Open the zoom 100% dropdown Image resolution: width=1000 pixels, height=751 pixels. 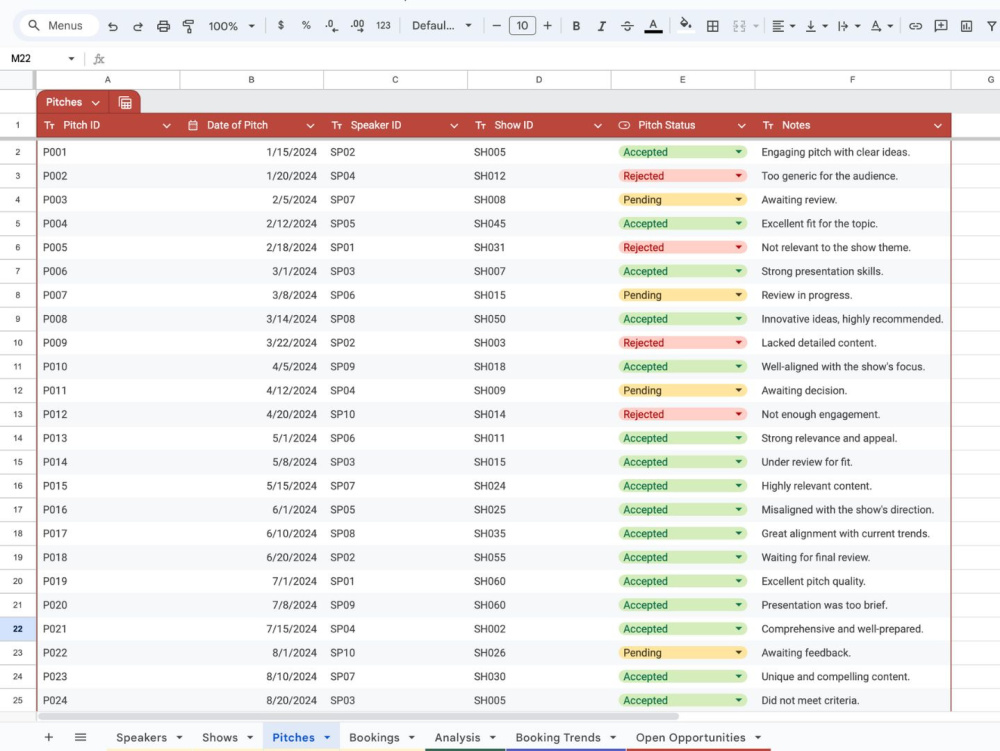click(x=231, y=26)
